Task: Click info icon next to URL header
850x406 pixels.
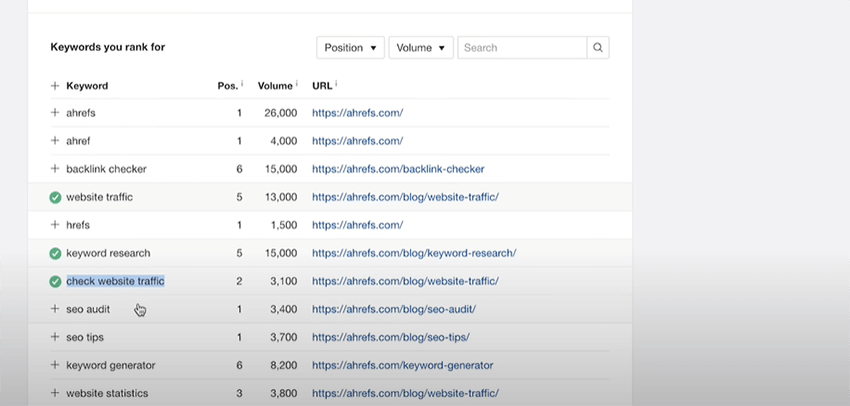Action: click(336, 83)
